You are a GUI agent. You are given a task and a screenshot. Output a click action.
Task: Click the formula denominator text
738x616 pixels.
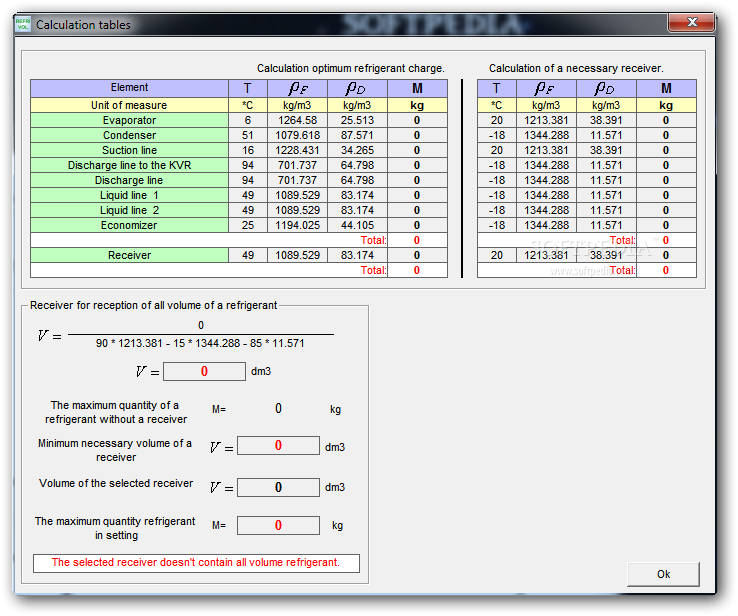(200, 343)
